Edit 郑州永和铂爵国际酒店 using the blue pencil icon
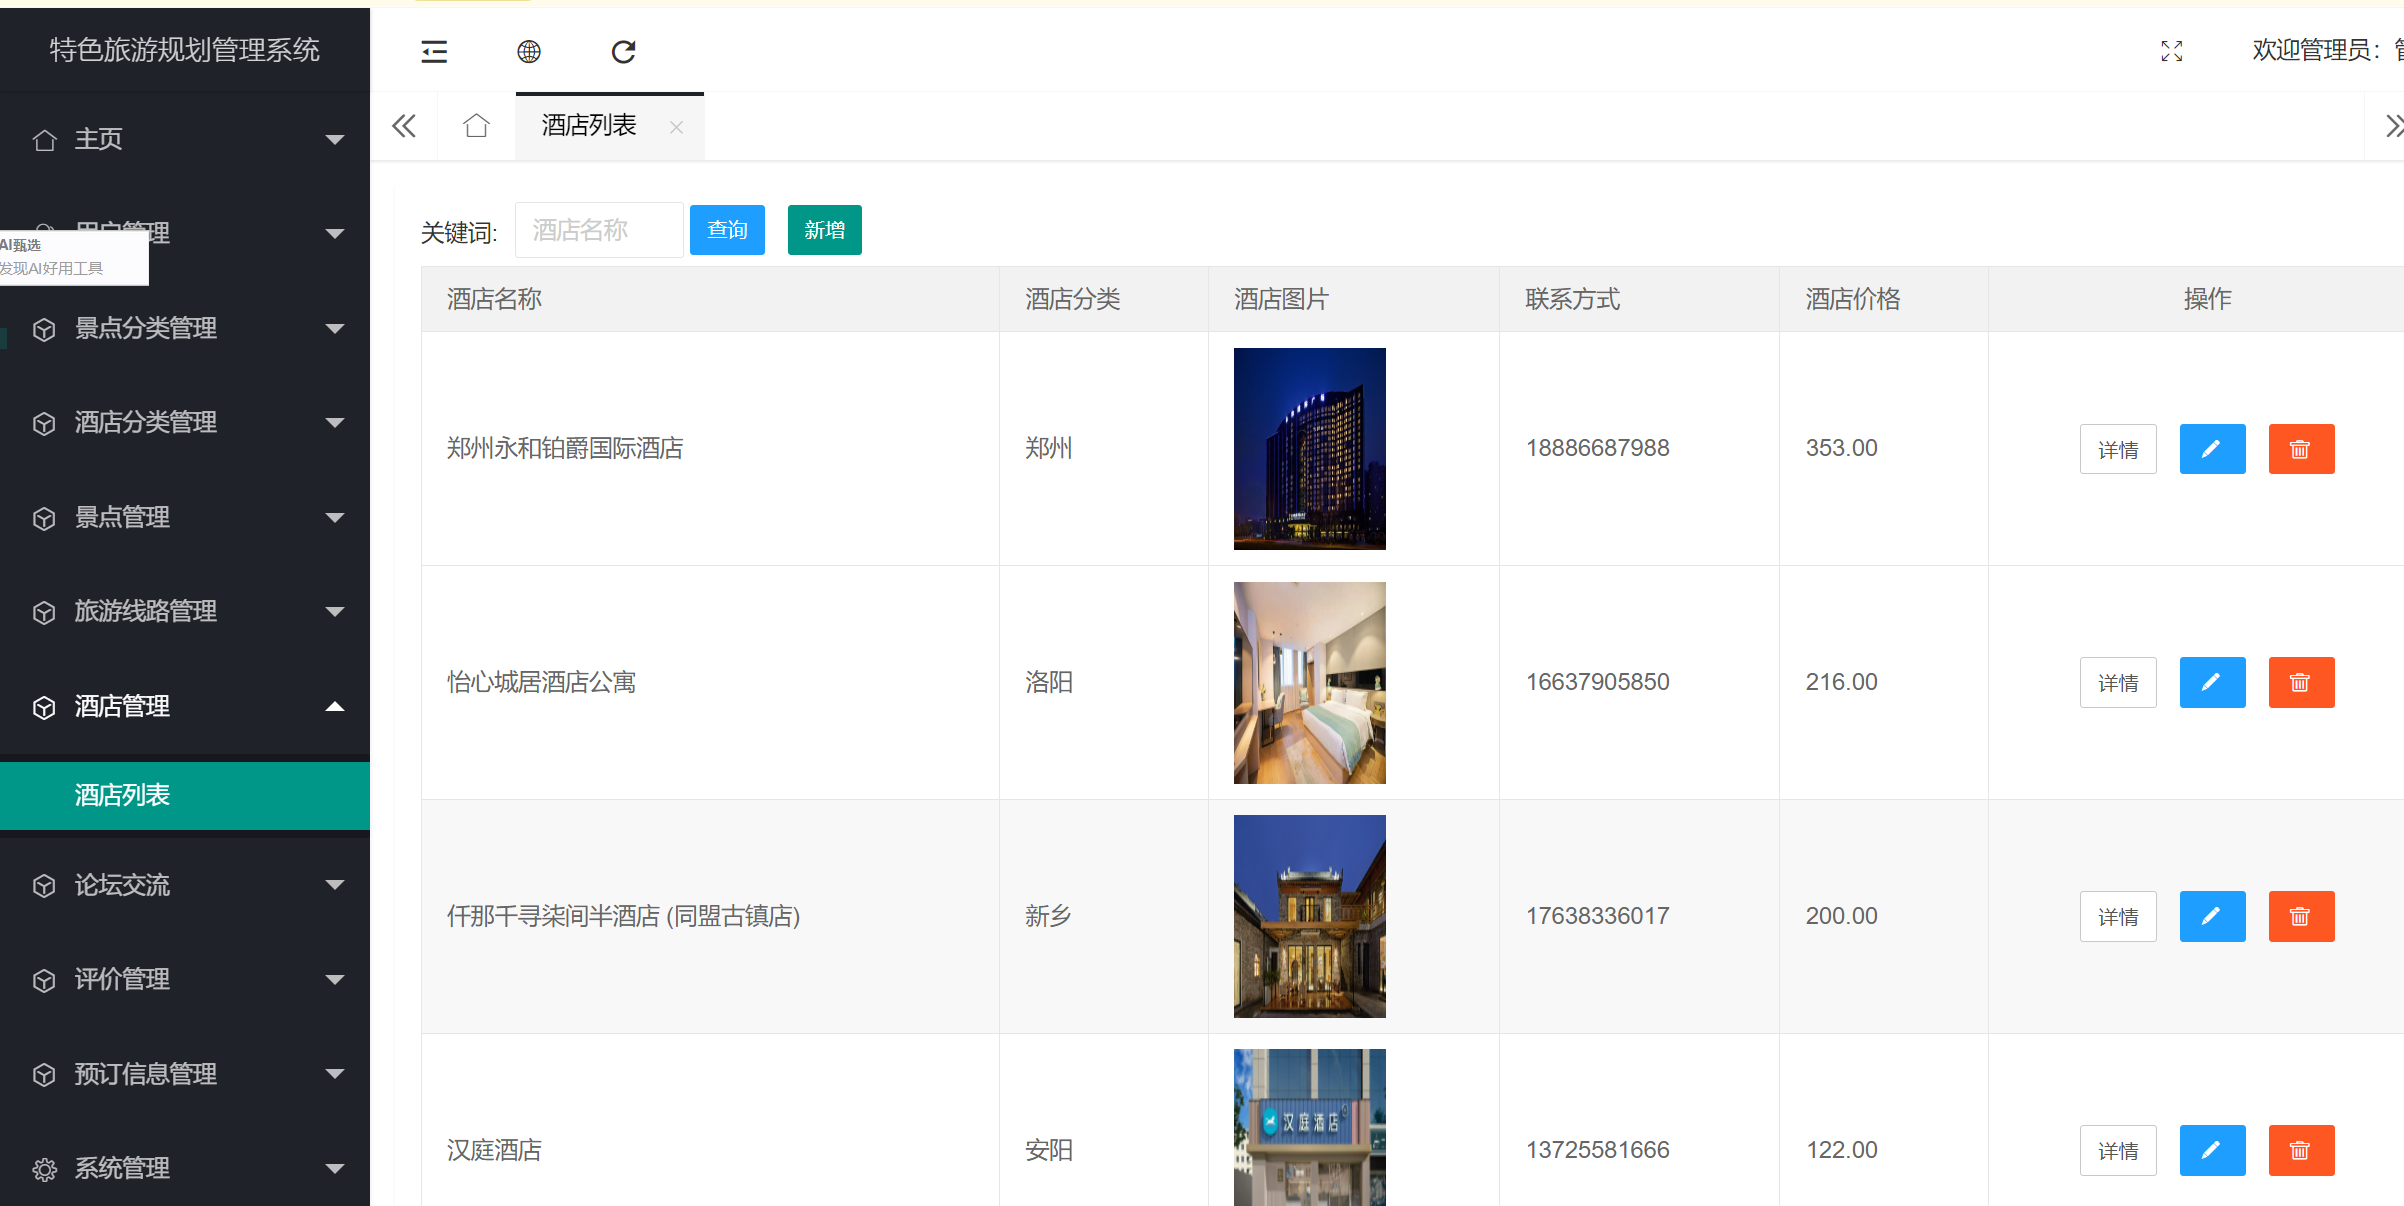The height and width of the screenshot is (1206, 2404). pos(2212,449)
